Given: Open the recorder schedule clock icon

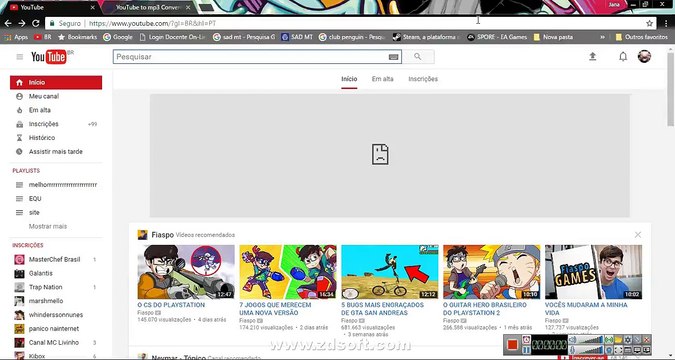Looking at the screenshot, I should coord(526,339).
